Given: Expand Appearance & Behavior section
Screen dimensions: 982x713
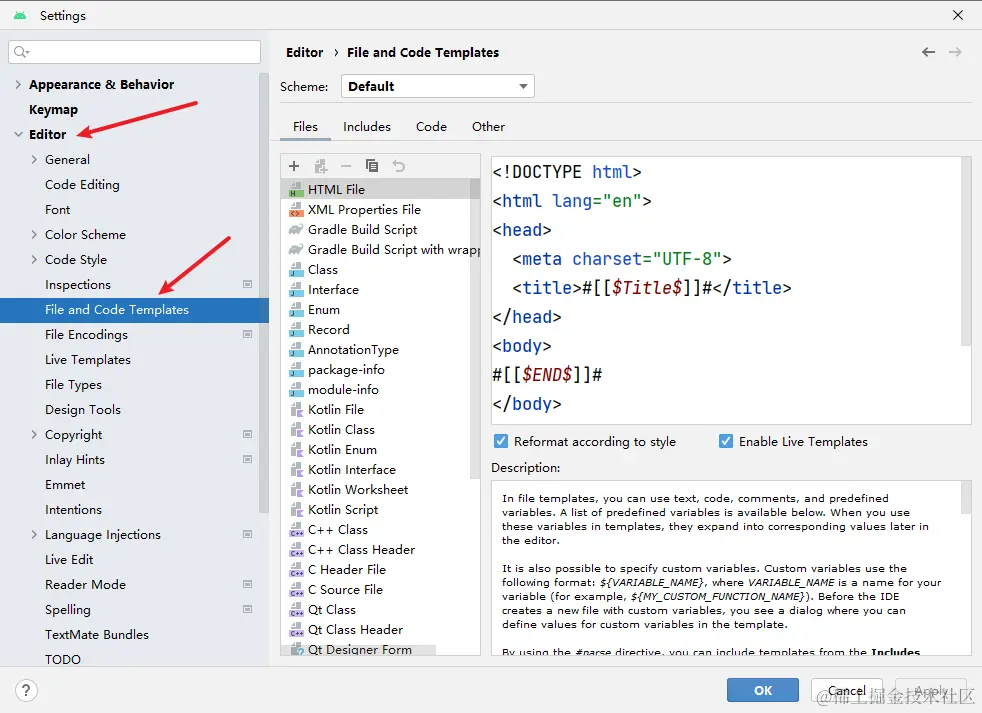Looking at the screenshot, I should click(18, 85).
